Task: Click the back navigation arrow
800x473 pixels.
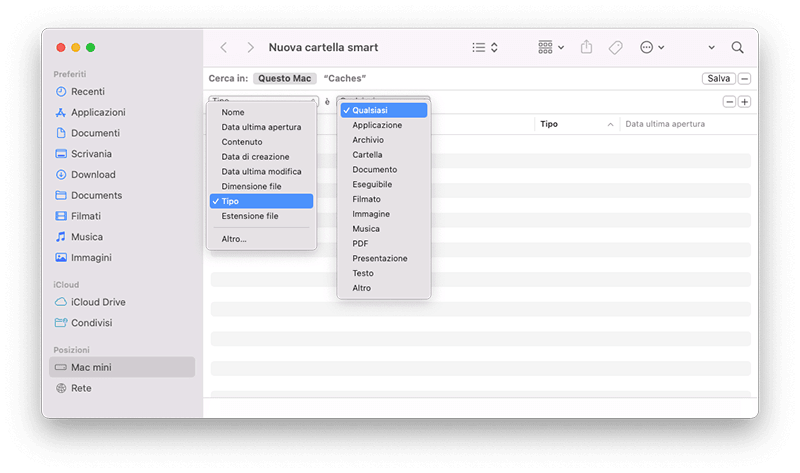Action: click(x=223, y=48)
